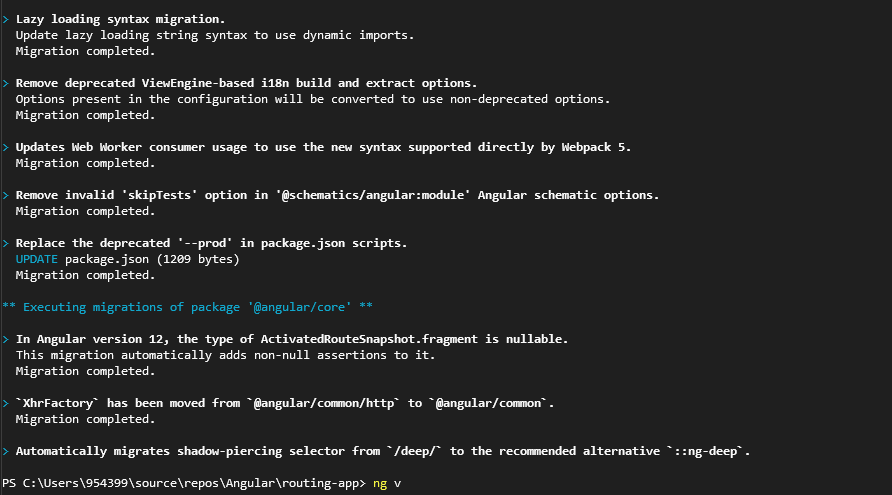Viewport: 892px width, 495px height.
Task: Click the '`XhrFactory` has been moved' heading
Action: click(x=285, y=403)
